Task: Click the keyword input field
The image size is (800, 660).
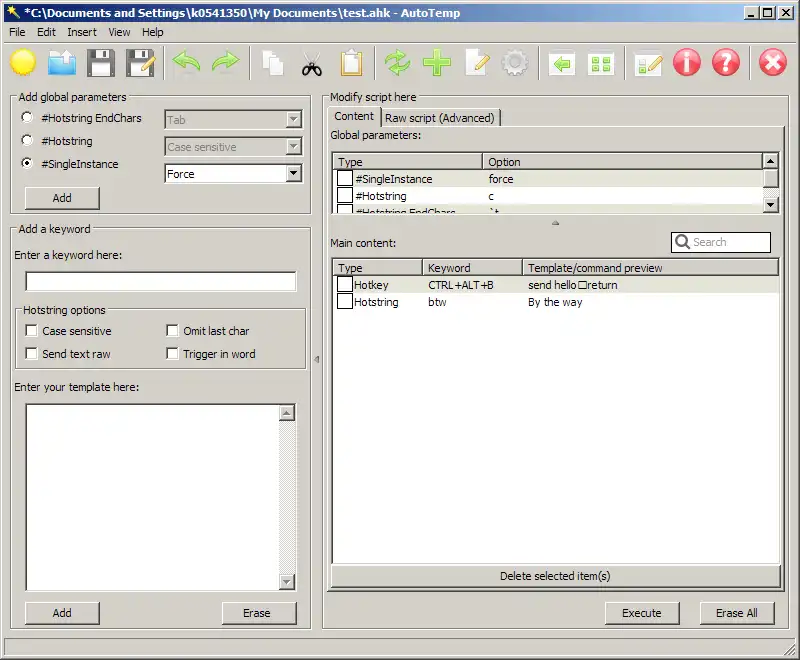Action: (161, 281)
